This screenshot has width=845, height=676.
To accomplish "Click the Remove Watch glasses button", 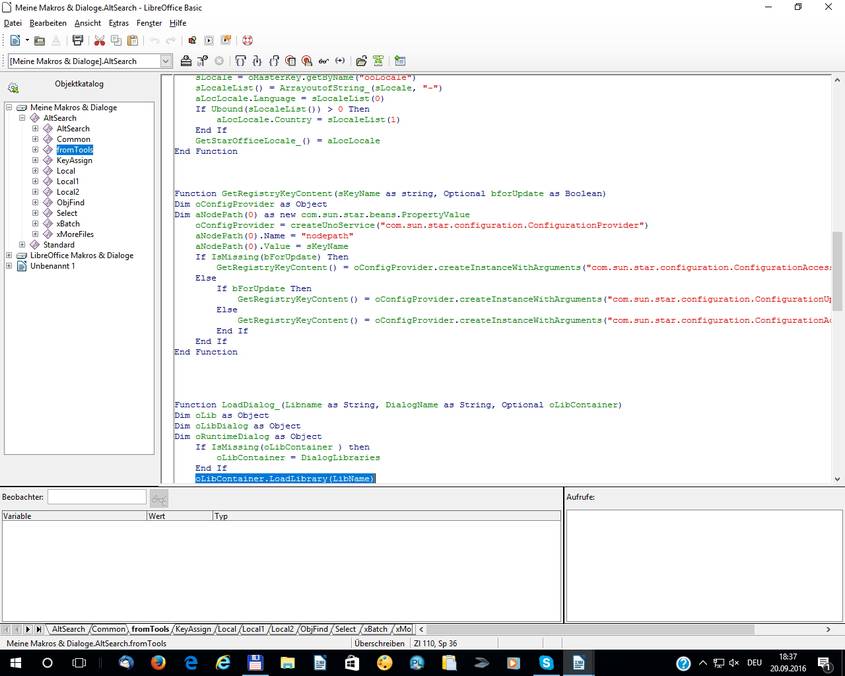I will (159, 498).
